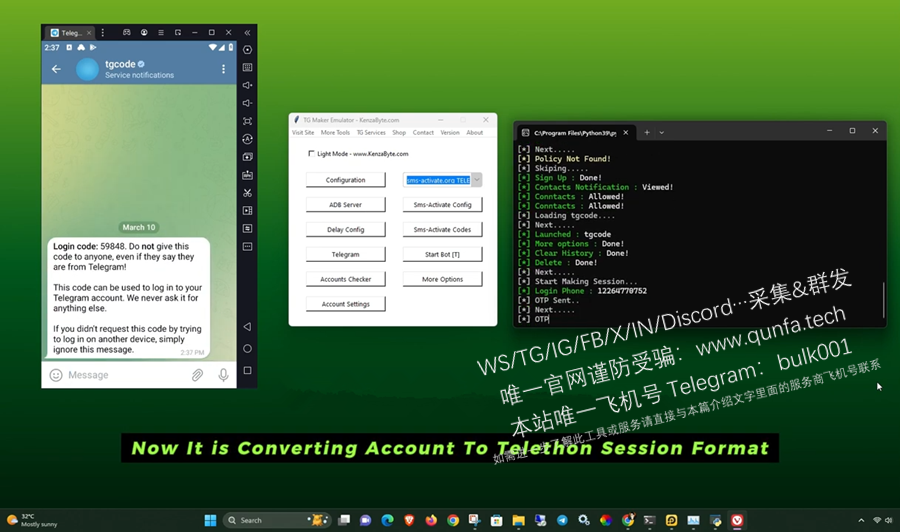Toggle Light Mode checkbox in TG Maker
Image resolution: width=900 pixels, height=532 pixels.
point(311,153)
